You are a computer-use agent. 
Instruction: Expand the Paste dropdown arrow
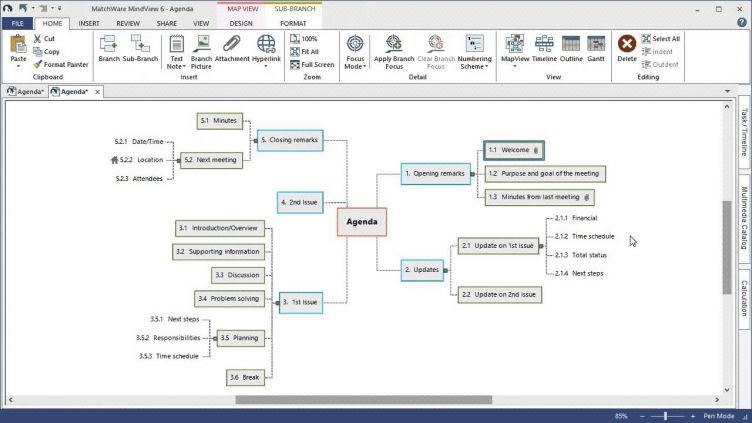pyautogui.click(x=18, y=66)
